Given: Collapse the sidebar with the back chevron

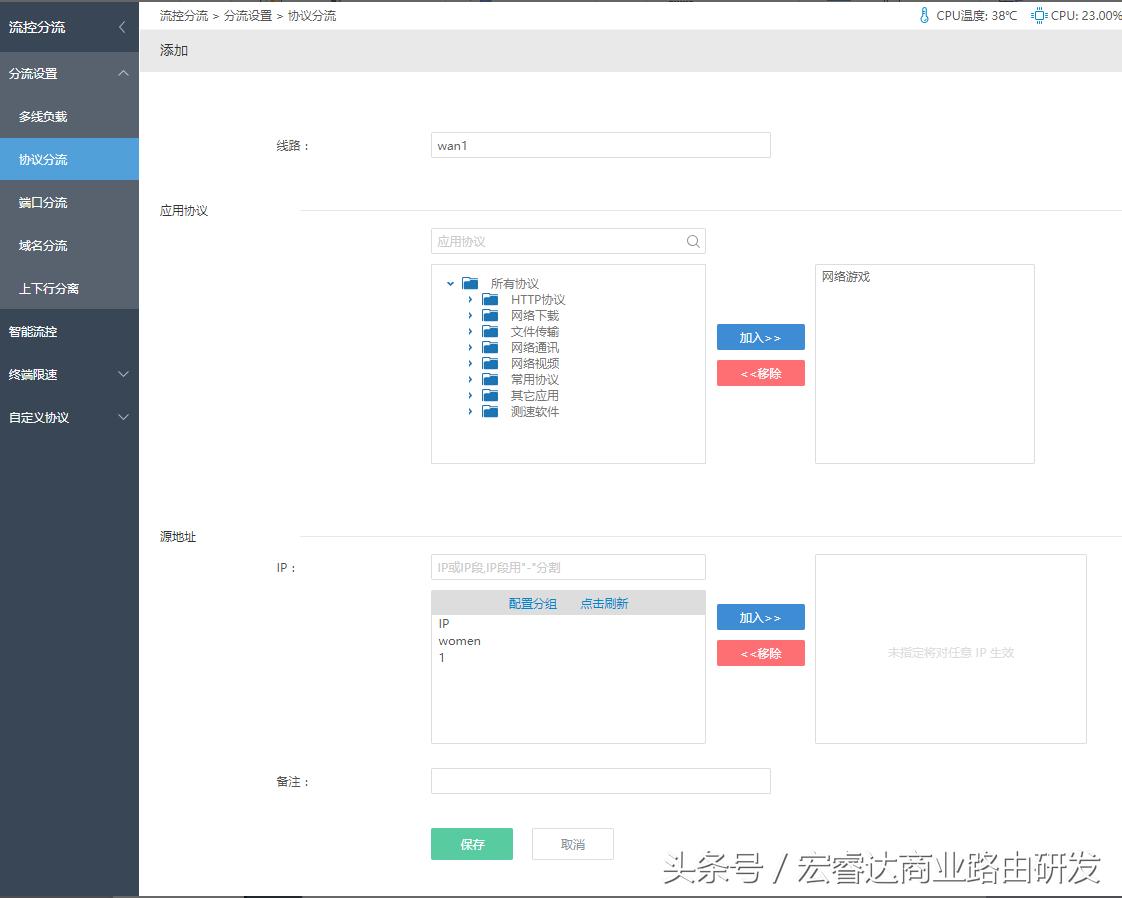Looking at the screenshot, I should [122, 27].
